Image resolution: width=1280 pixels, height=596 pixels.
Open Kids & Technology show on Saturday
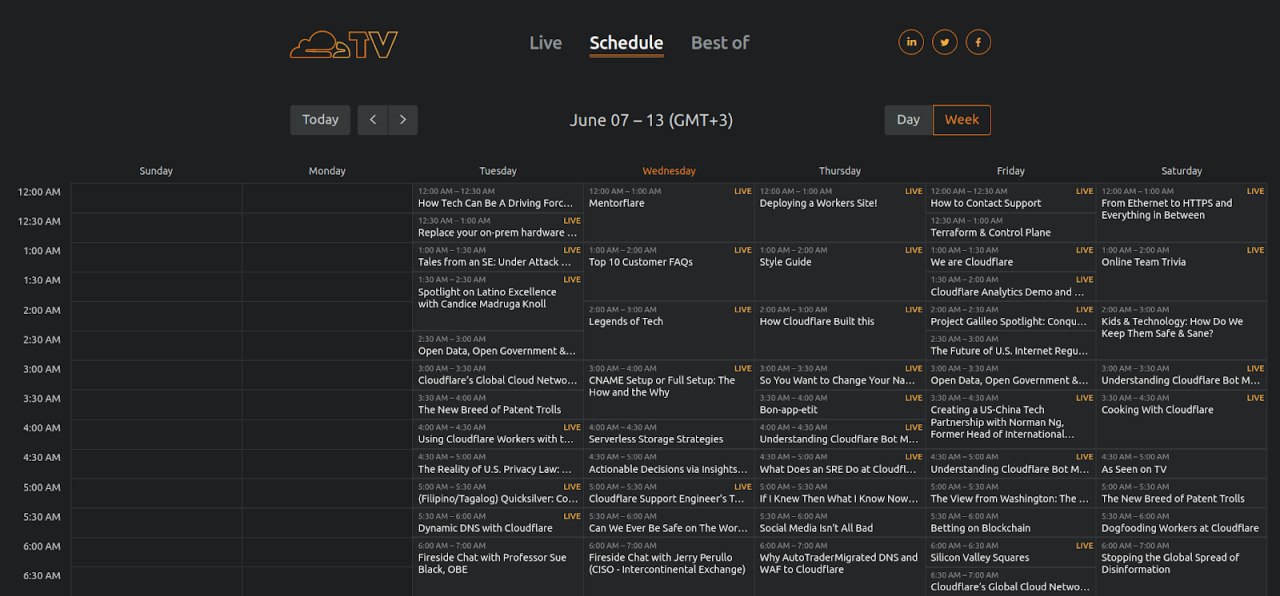pos(1181,330)
